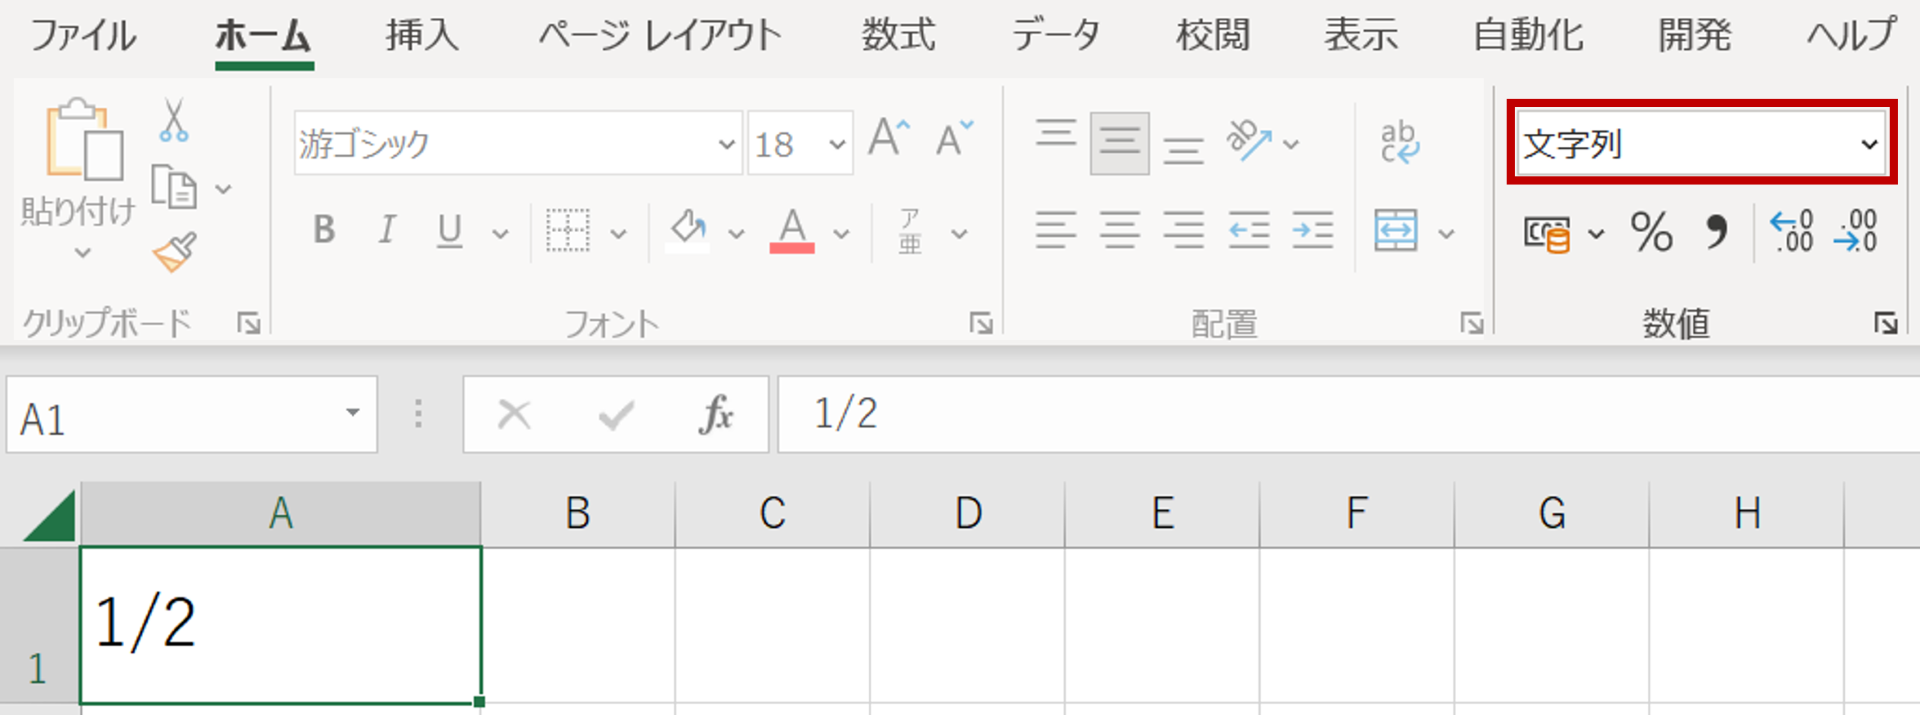Open borders options dropdown arrow
This screenshot has height=715, width=1920.
[x=619, y=235]
